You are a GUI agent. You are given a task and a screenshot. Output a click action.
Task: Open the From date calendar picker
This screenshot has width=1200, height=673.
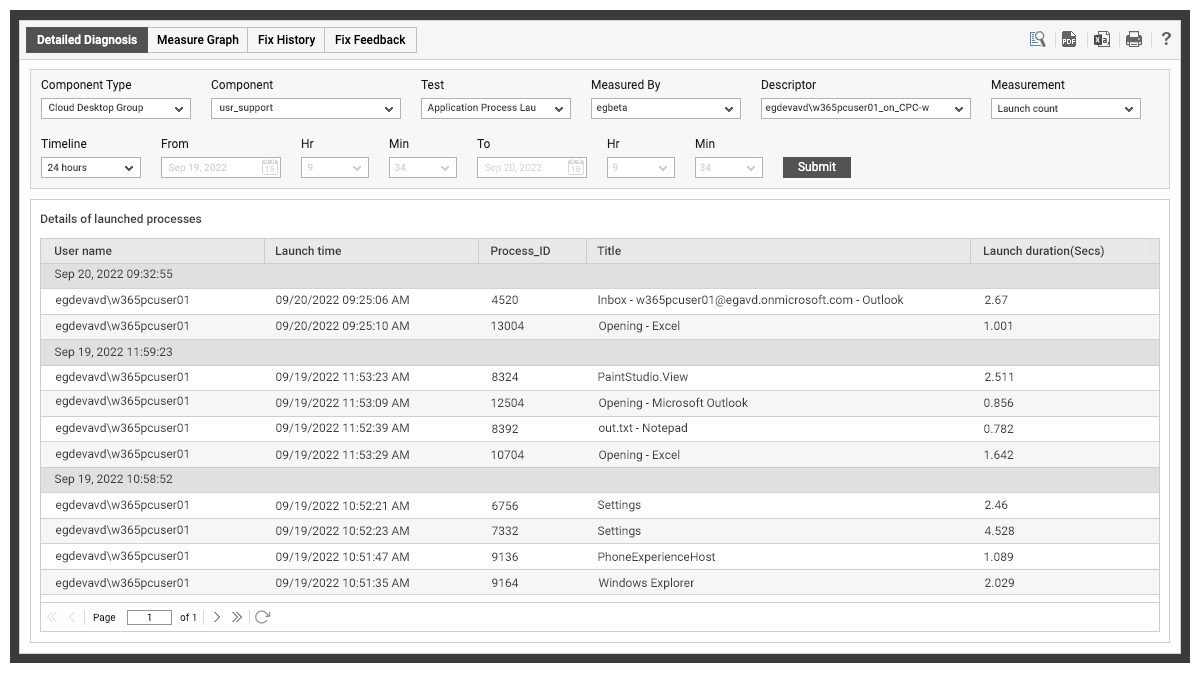[x=270, y=168]
